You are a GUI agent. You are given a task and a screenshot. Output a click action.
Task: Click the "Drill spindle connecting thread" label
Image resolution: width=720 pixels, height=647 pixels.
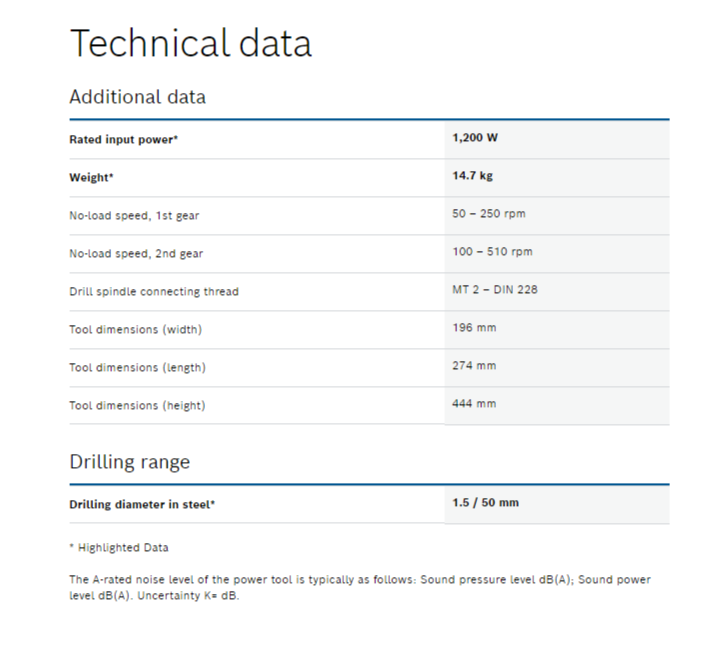[x=154, y=292]
